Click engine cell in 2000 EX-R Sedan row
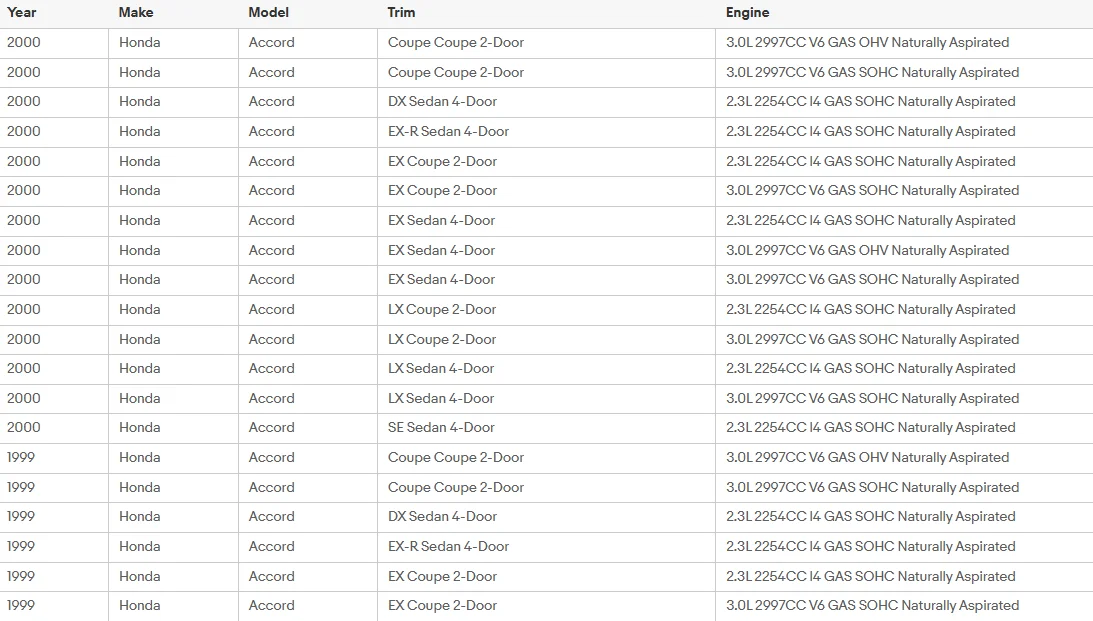 coord(904,132)
